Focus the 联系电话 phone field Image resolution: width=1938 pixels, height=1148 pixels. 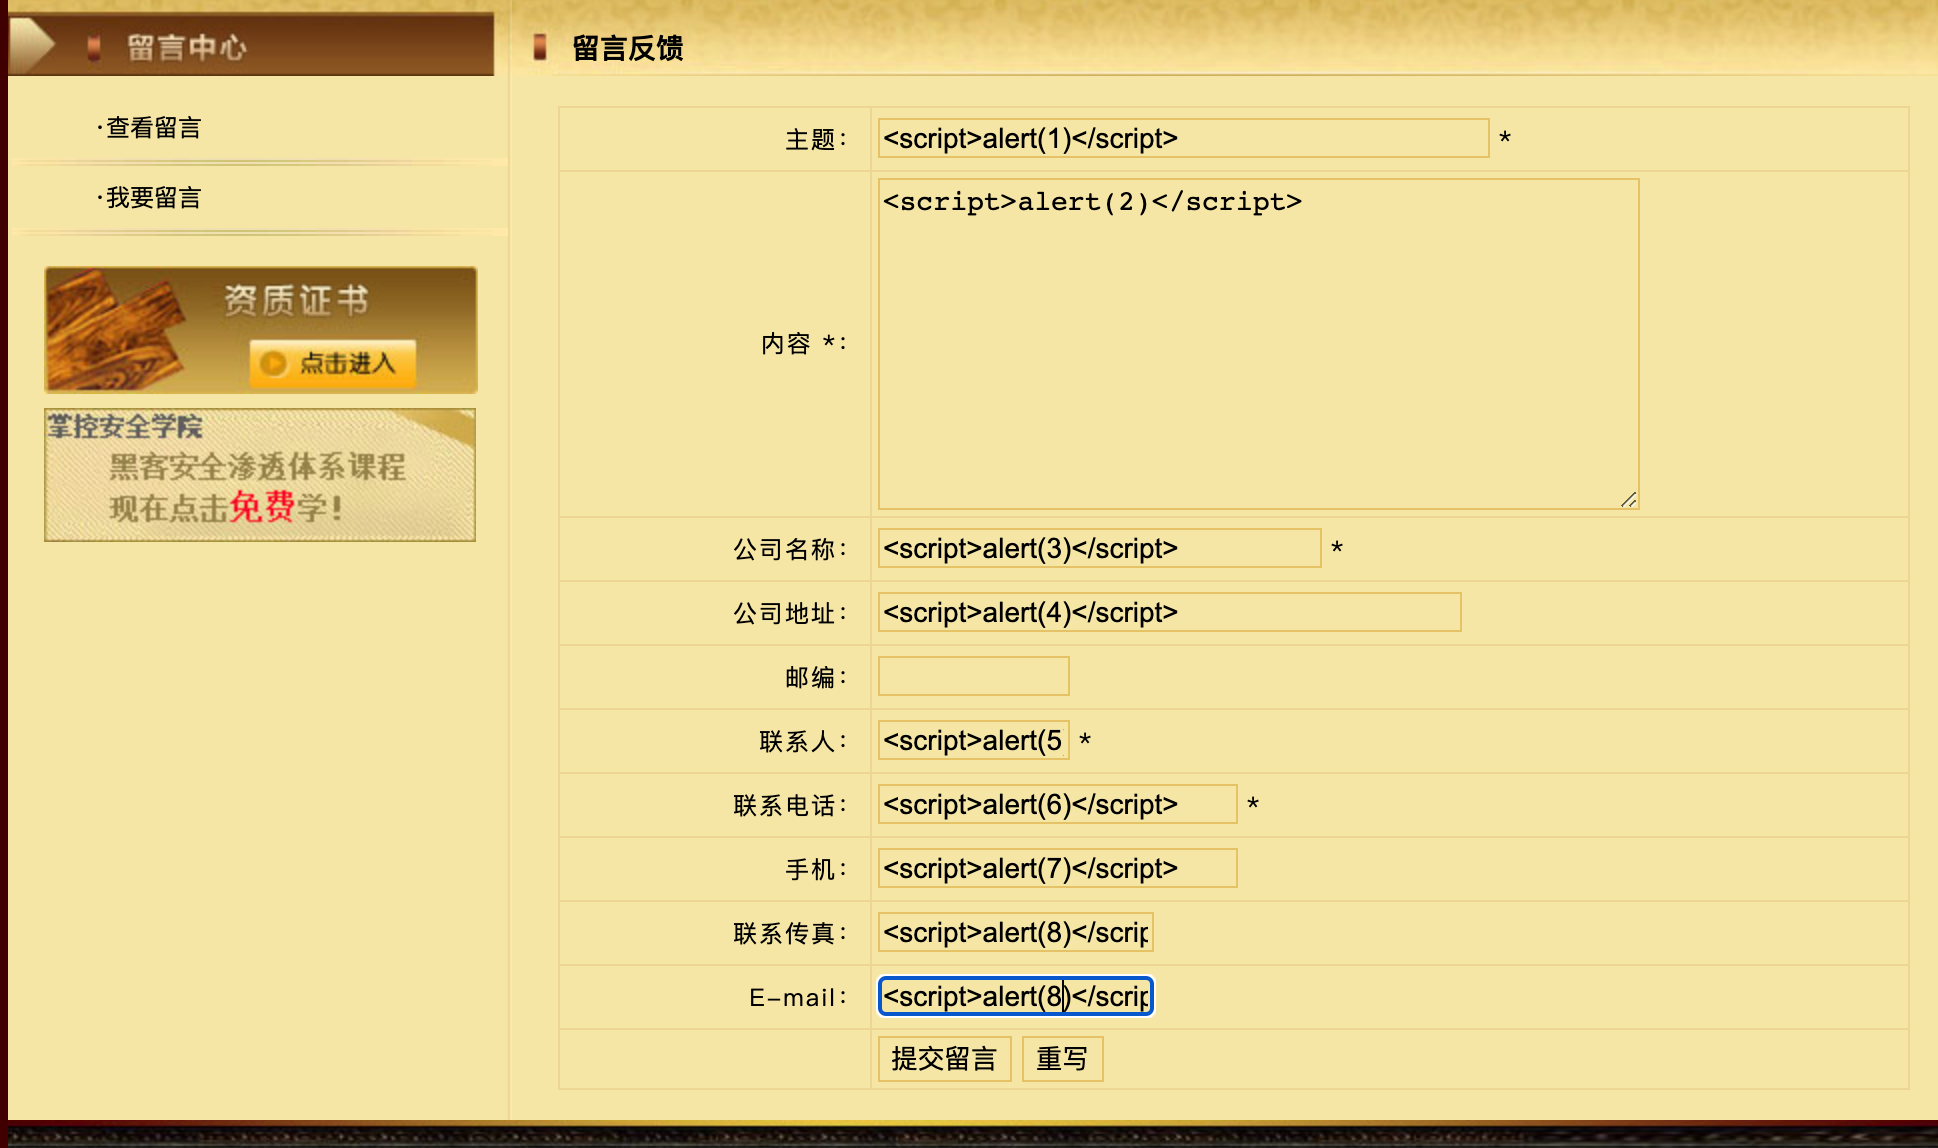click(x=1058, y=804)
